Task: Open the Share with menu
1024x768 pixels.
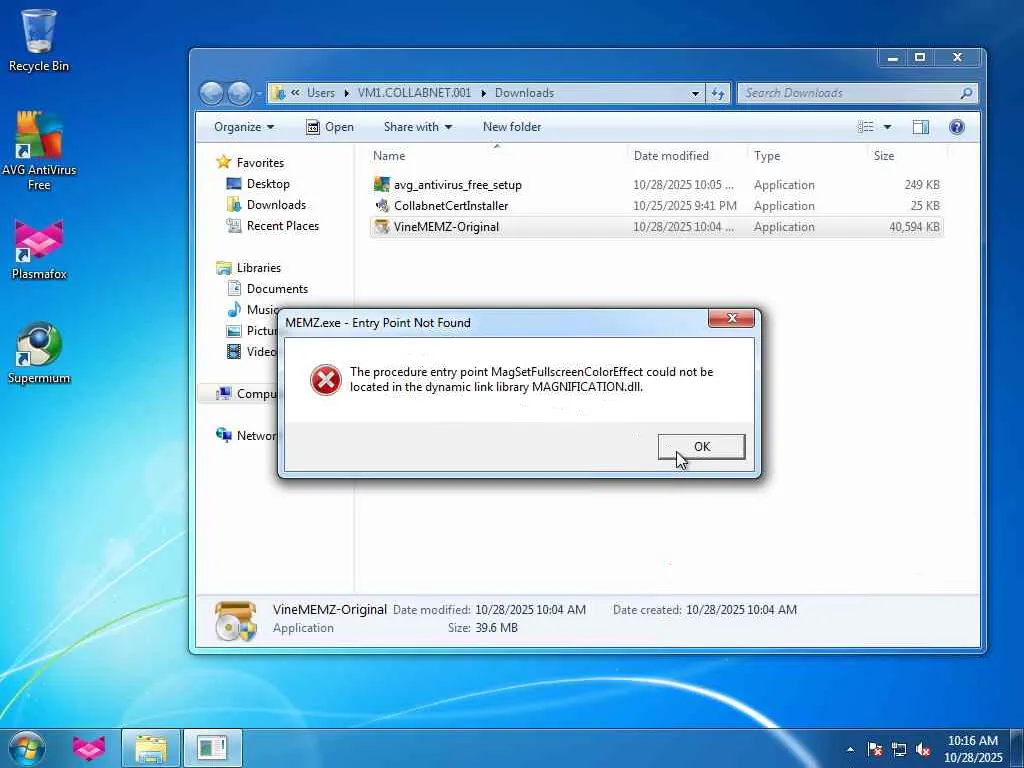Action: [x=417, y=127]
